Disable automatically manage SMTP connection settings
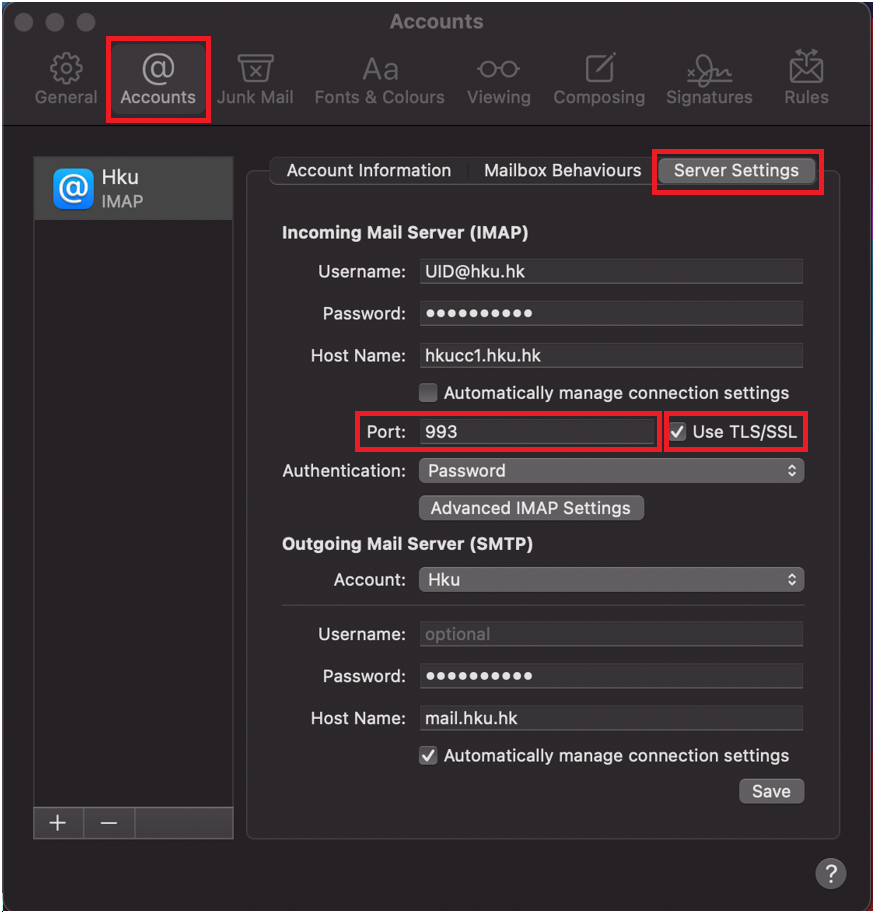This screenshot has height=914, width=876. 428,756
